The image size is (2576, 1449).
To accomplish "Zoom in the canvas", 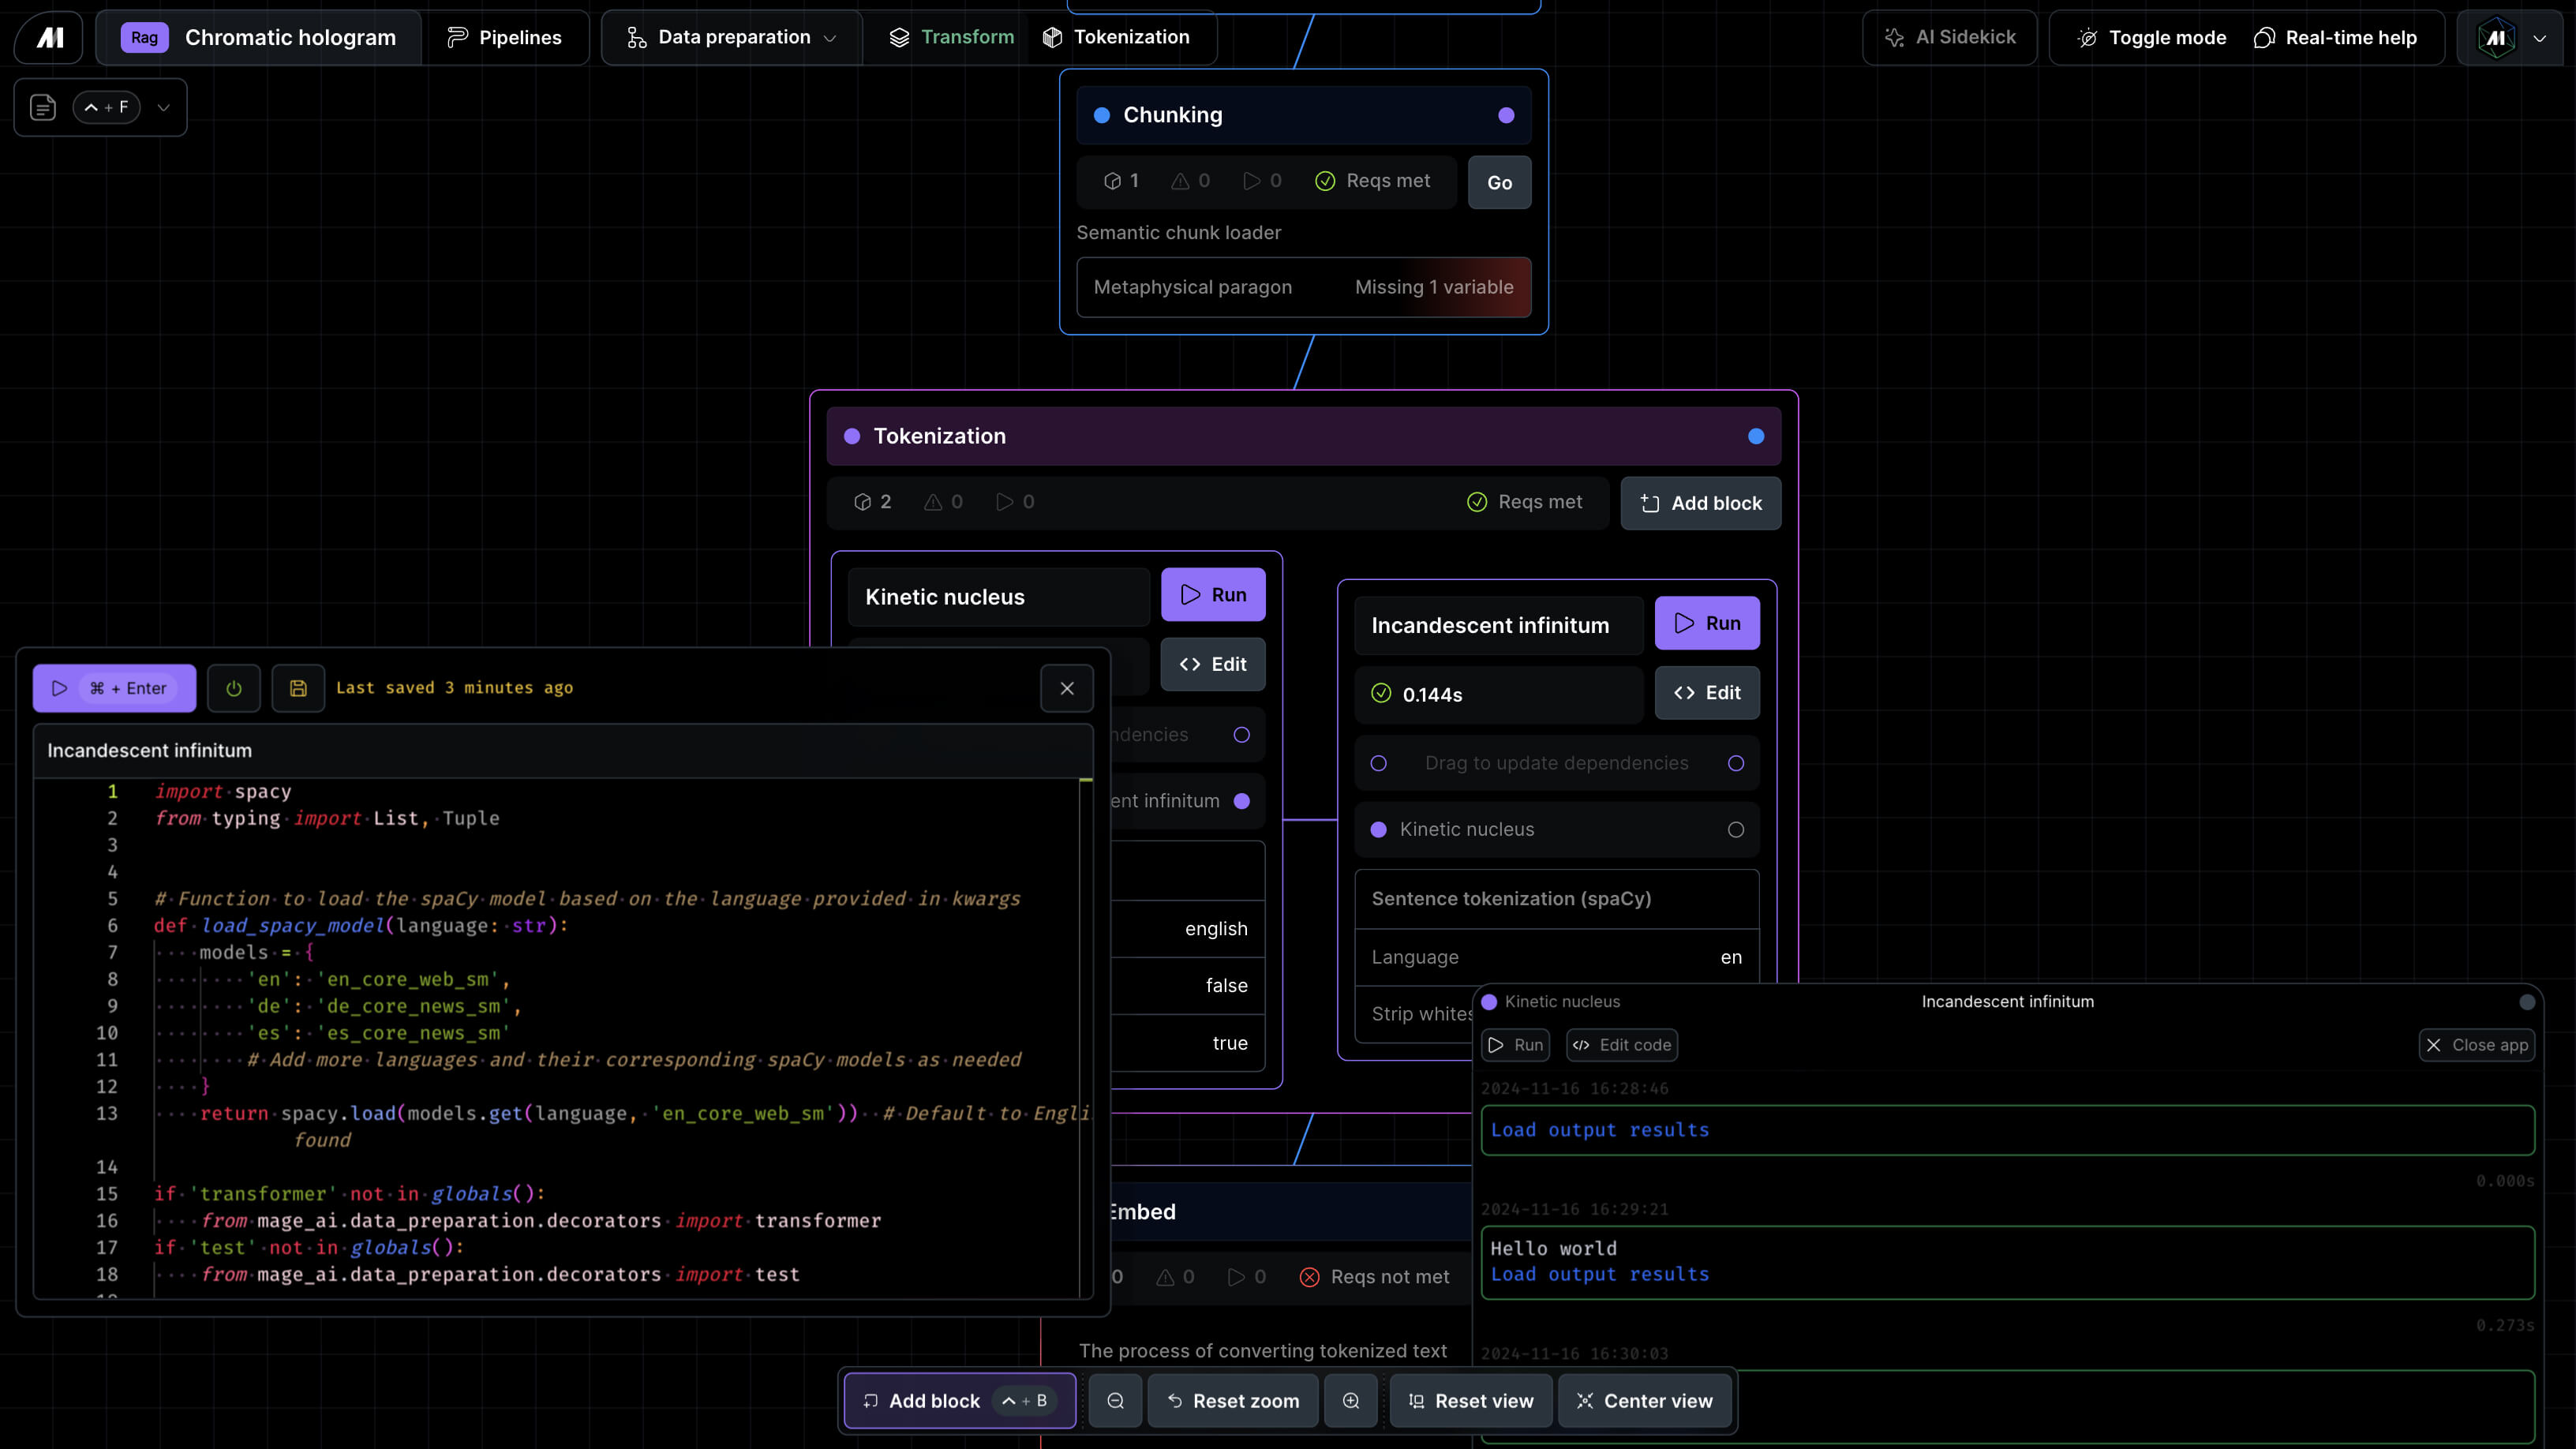I will [1351, 1401].
